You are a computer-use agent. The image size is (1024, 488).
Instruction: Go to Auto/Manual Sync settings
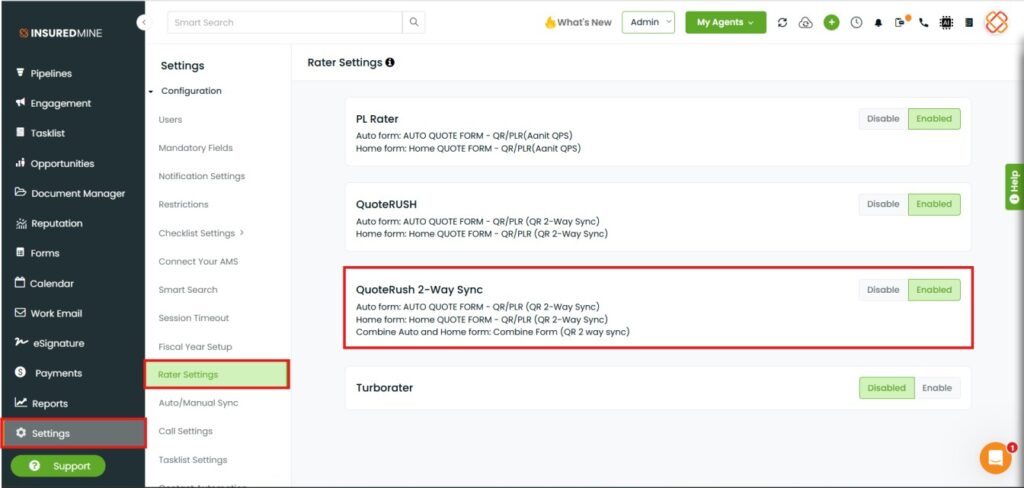(x=199, y=403)
